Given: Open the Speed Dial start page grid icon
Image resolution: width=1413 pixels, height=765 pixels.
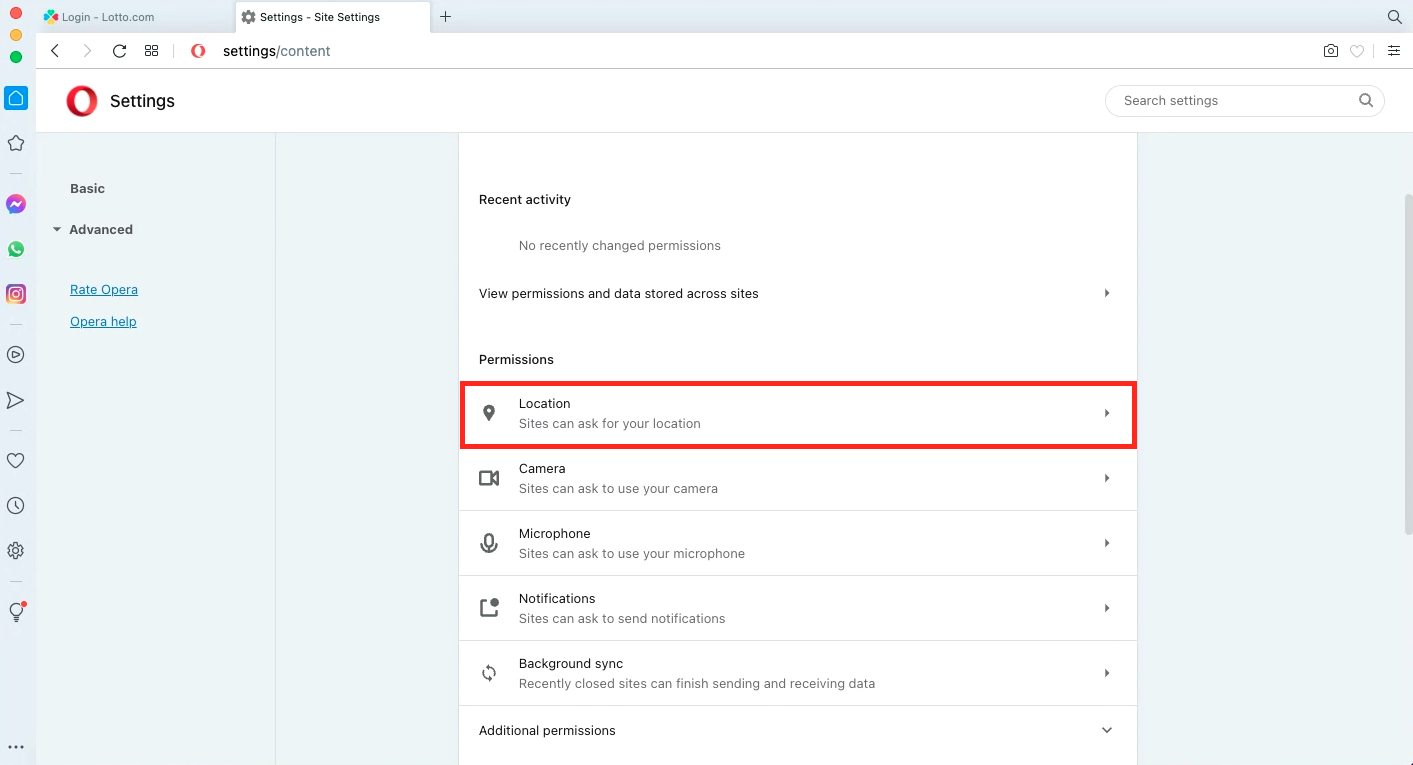Looking at the screenshot, I should (152, 51).
